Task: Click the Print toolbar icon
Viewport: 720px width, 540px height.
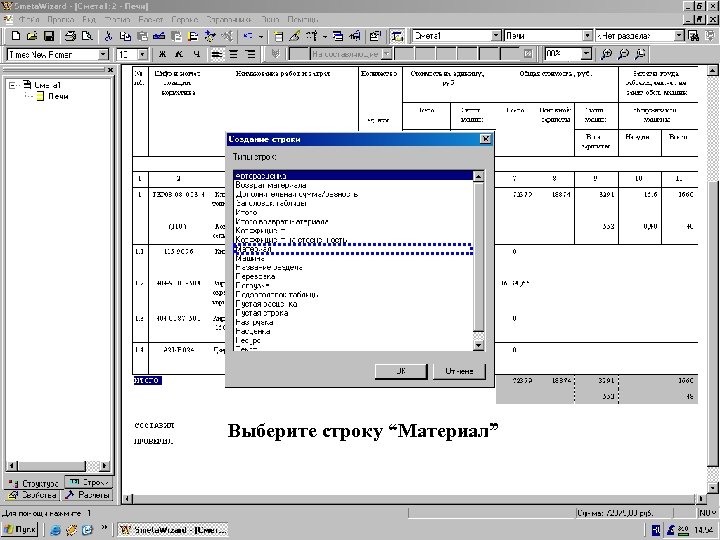Action: 70,36
